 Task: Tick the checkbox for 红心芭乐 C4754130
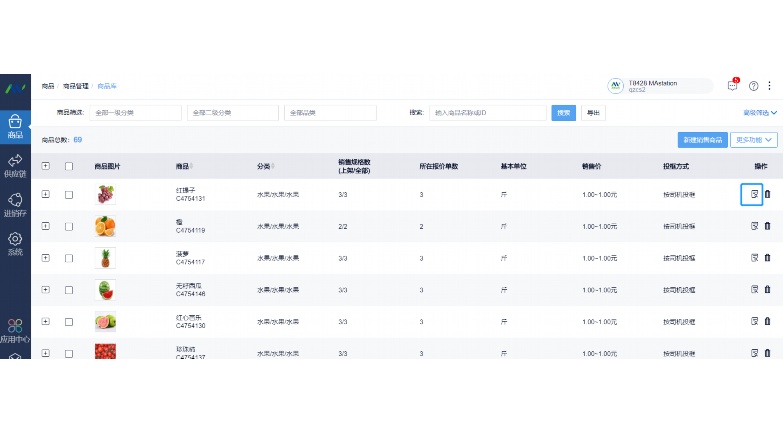(69, 322)
